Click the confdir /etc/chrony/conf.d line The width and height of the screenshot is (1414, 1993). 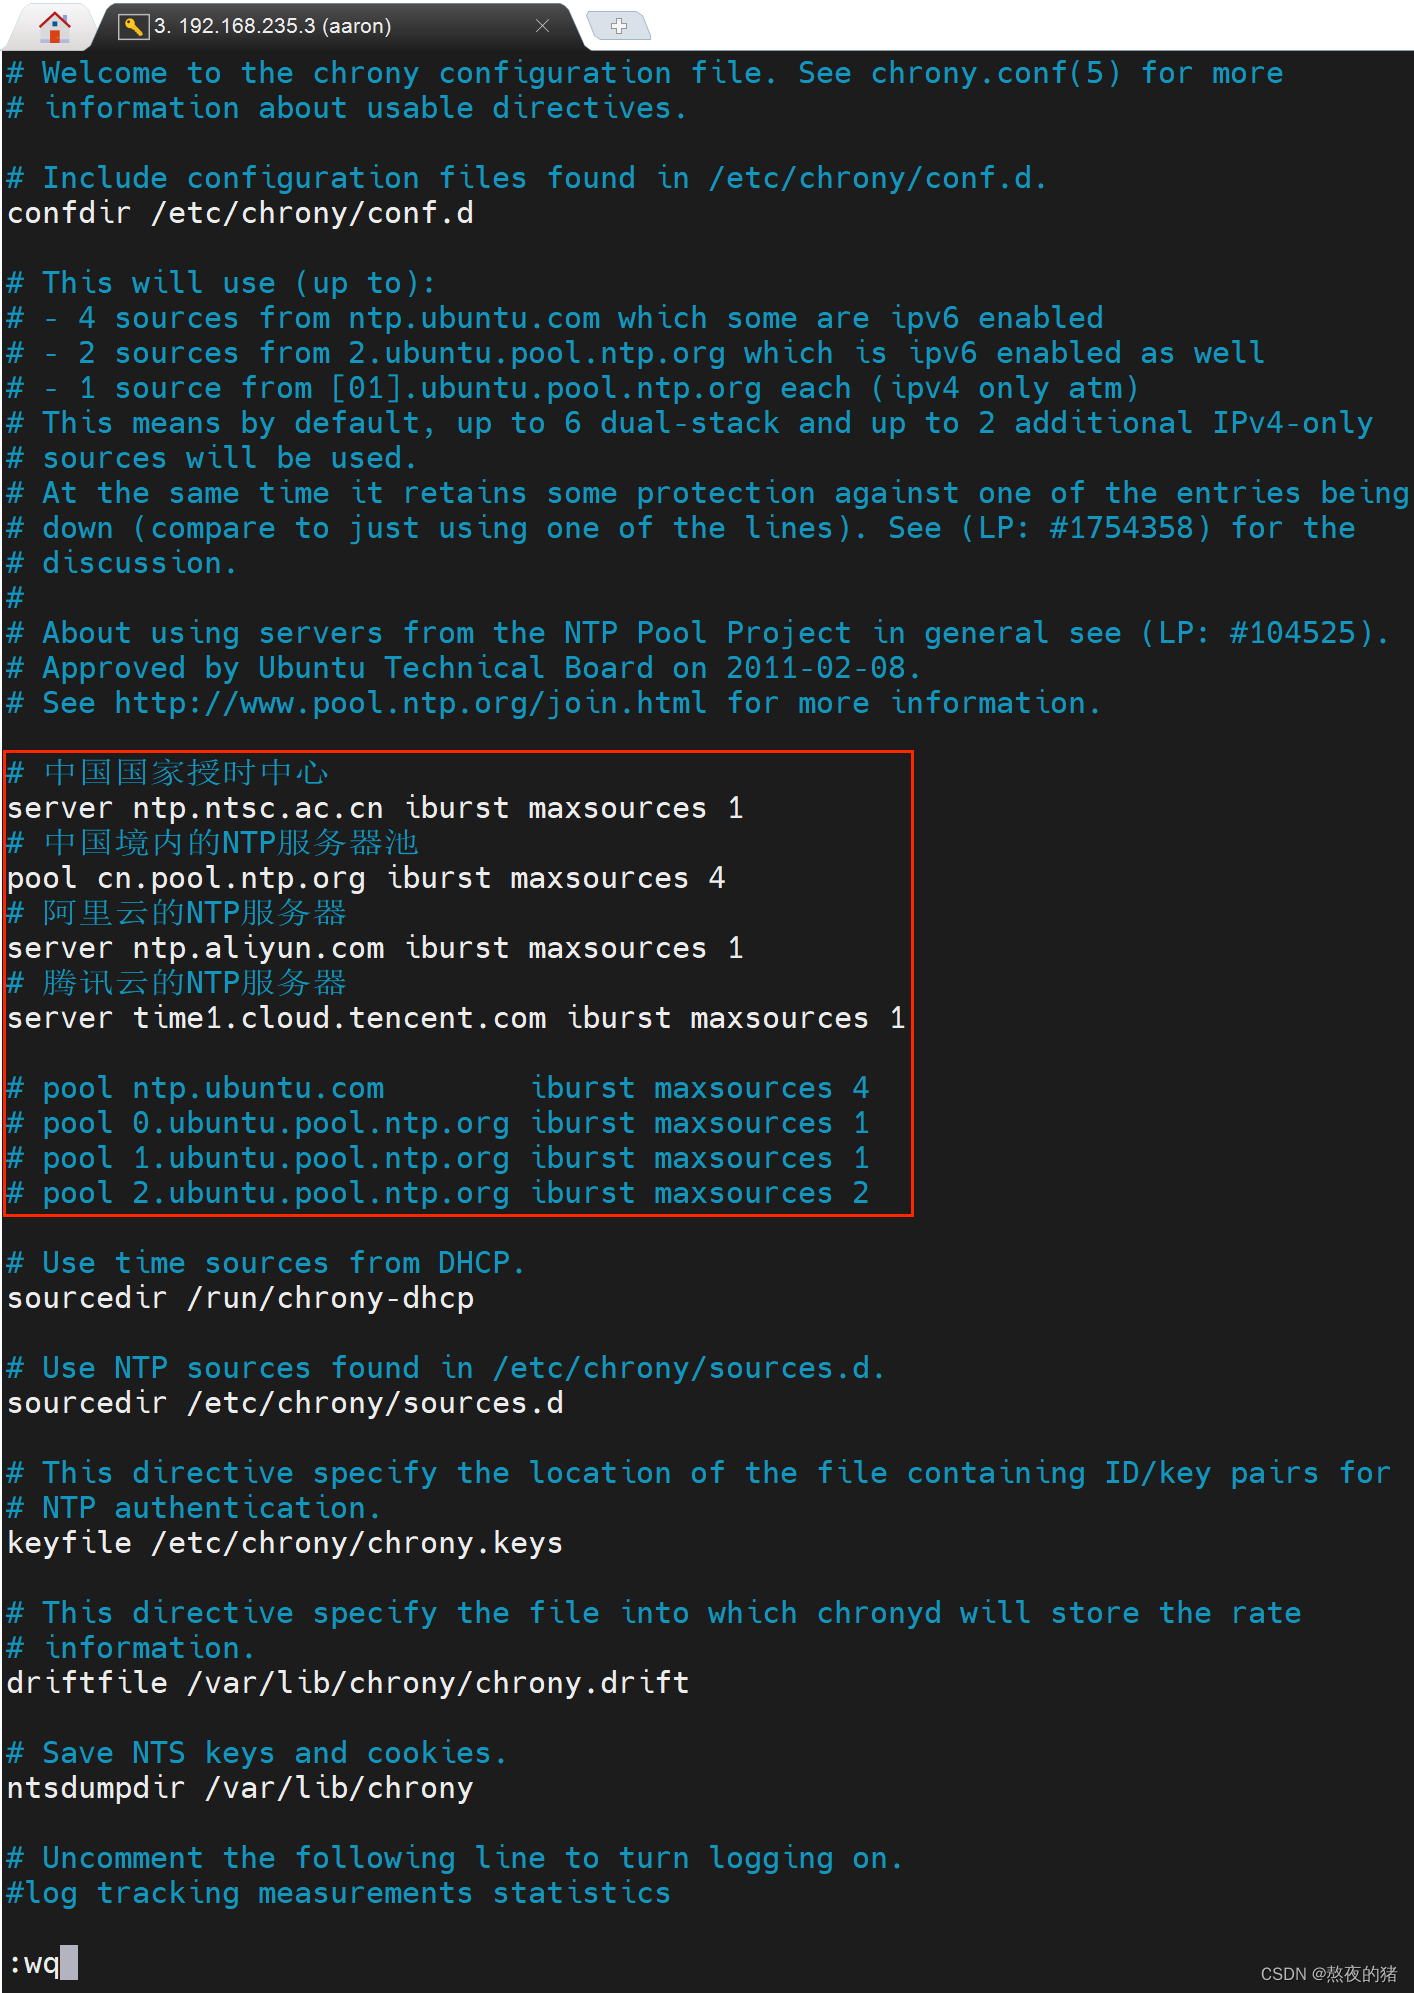pos(240,213)
